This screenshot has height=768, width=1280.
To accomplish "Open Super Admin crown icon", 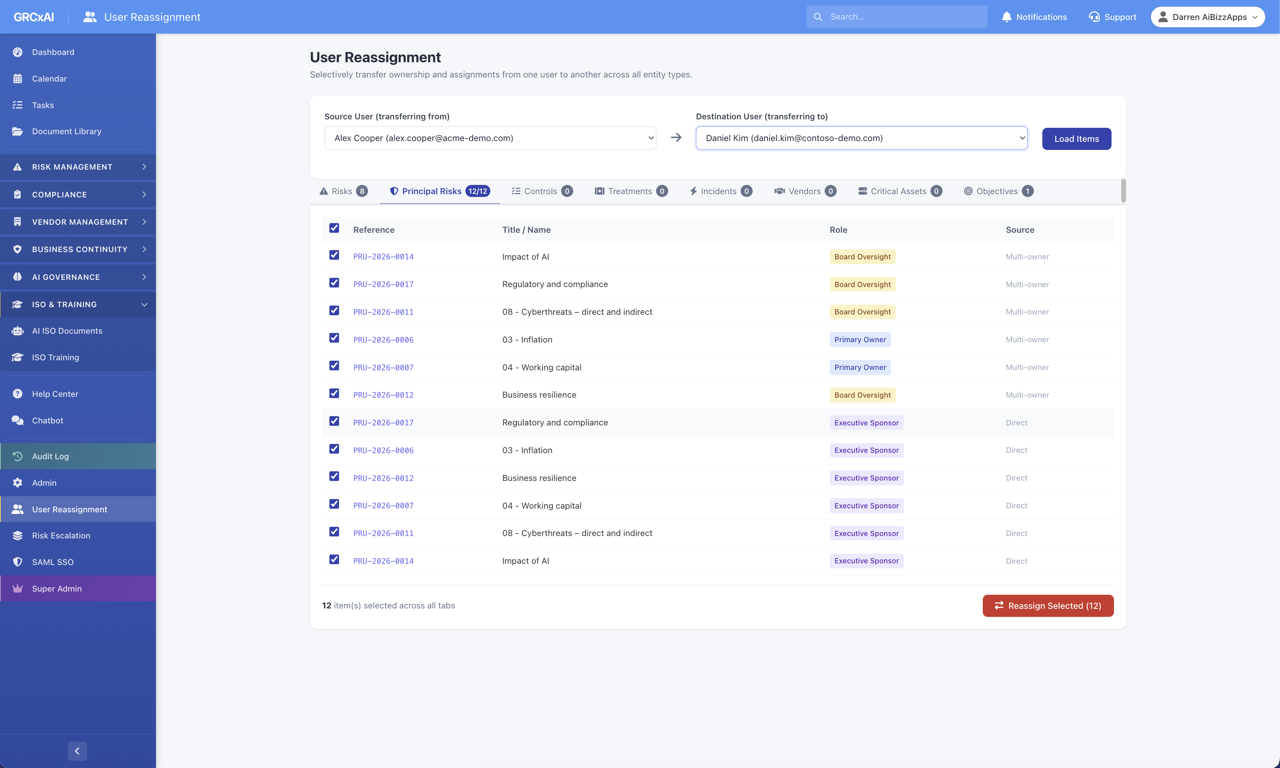I will click(x=17, y=589).
